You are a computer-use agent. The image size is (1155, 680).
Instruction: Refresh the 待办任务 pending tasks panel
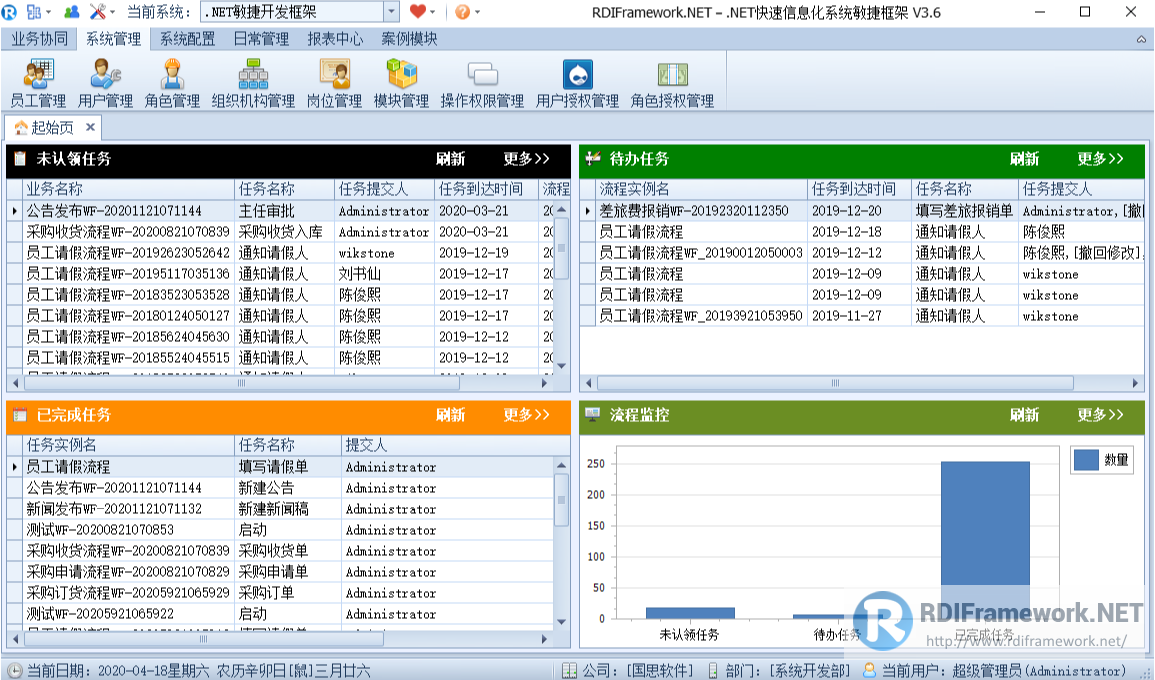(x=1026, y=160)
